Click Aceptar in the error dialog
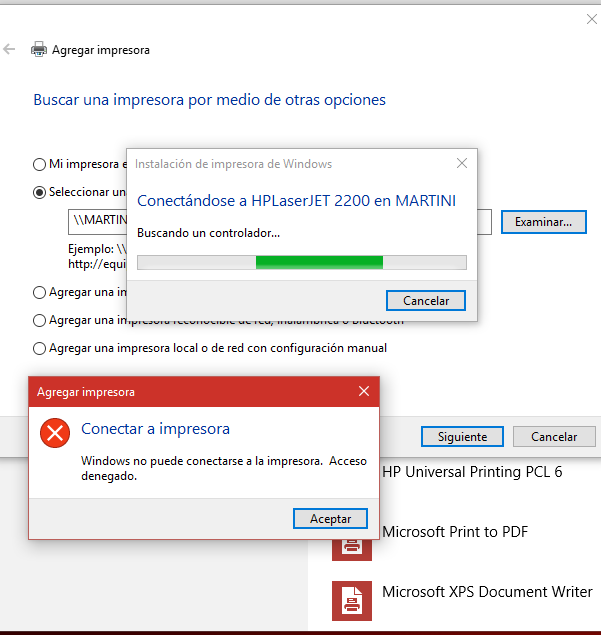 click(330, 518)
